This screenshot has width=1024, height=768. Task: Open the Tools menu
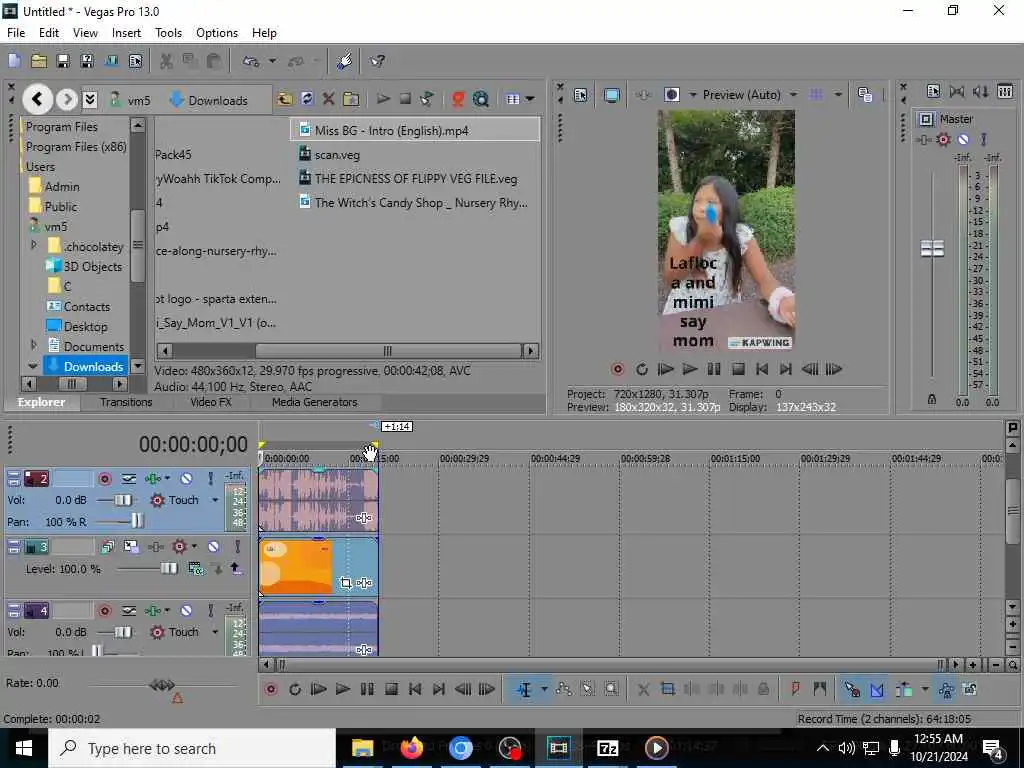[168, 33]
